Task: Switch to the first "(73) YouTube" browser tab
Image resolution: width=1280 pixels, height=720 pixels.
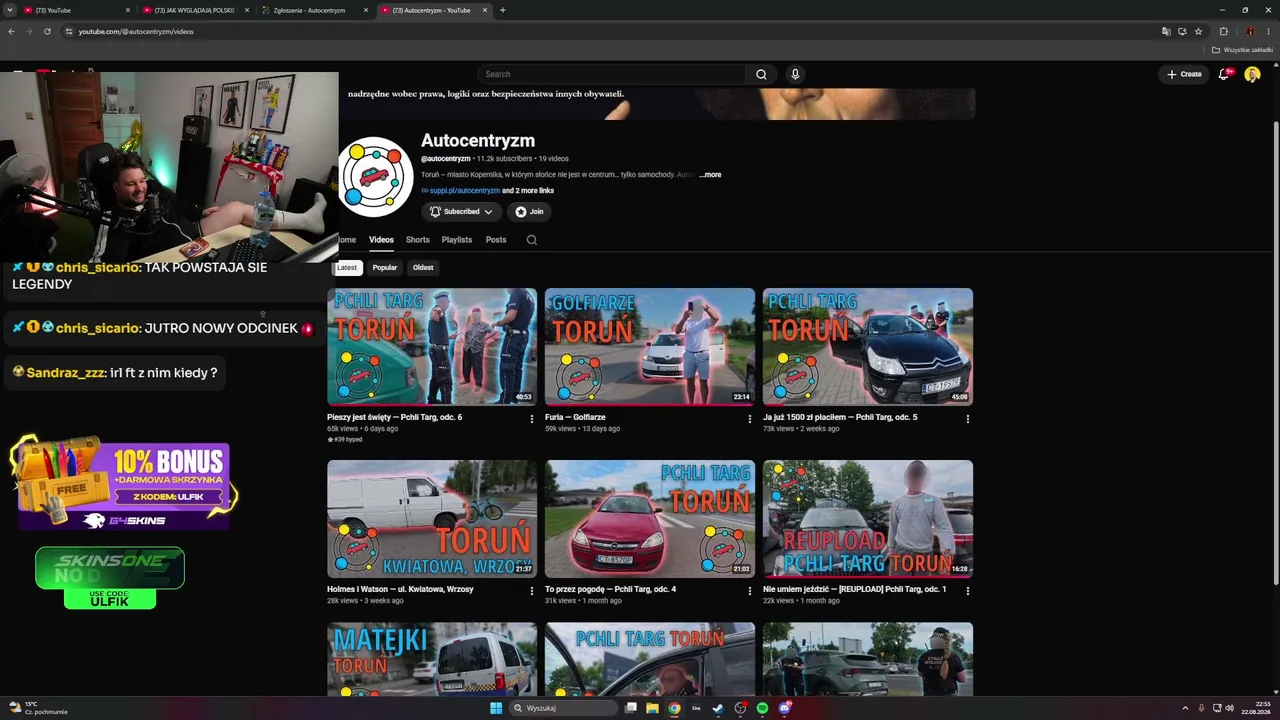Action: [76, 10]
